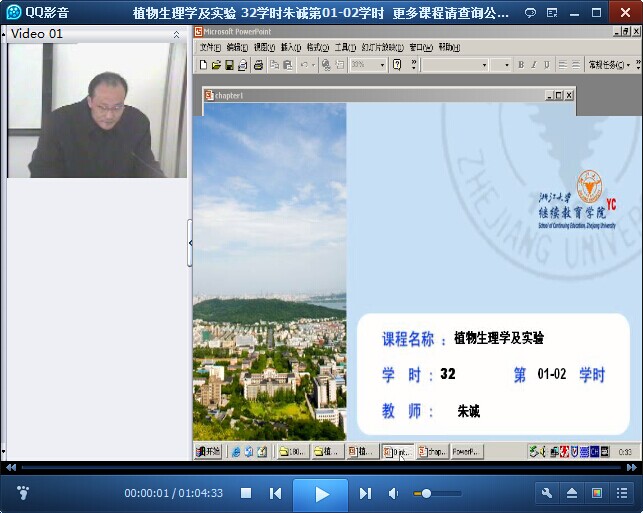This screenshot has width=643, height=513.
Task: Adjust the volume slider knob
Action: point(426,493)
